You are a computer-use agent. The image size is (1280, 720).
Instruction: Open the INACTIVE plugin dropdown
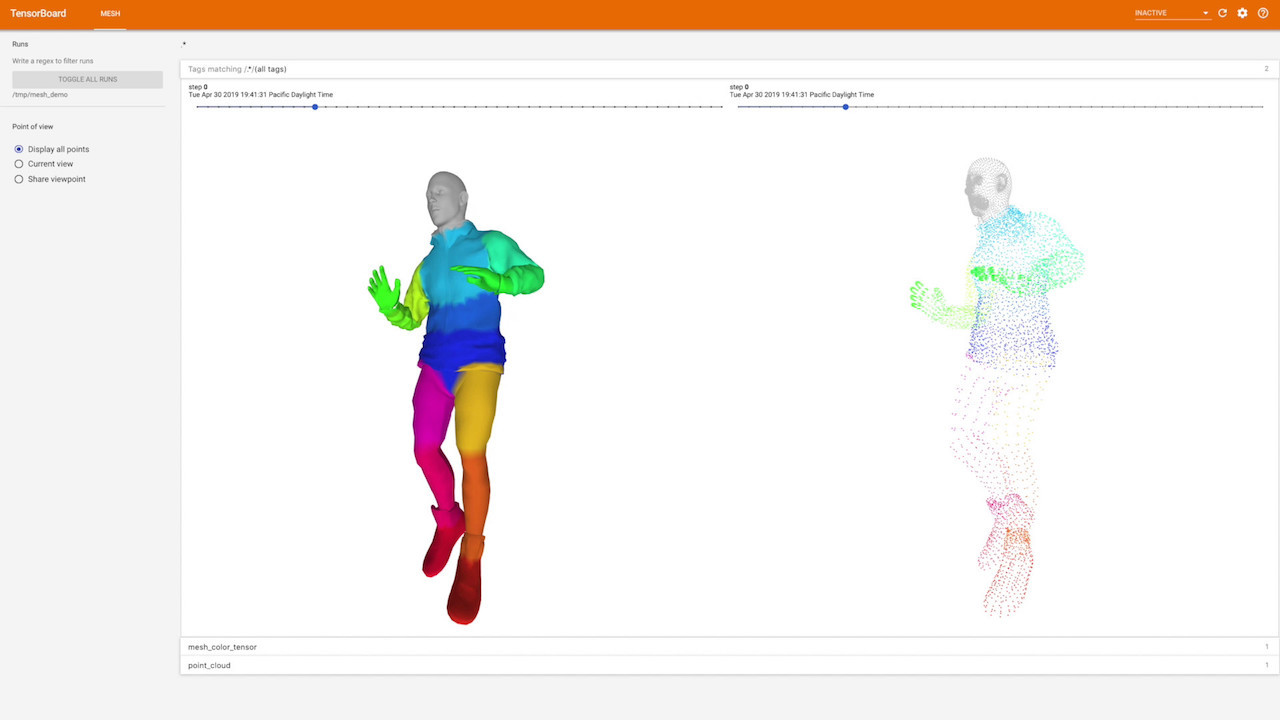click(x=1172, y=13)
